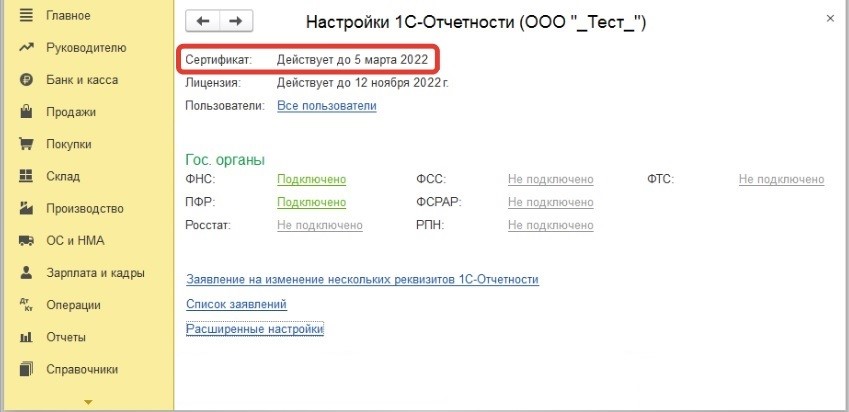This screenshot has width=849, height=412.
Task: Click ПФР Подключено status link
Action: click(x=311, y=202)
